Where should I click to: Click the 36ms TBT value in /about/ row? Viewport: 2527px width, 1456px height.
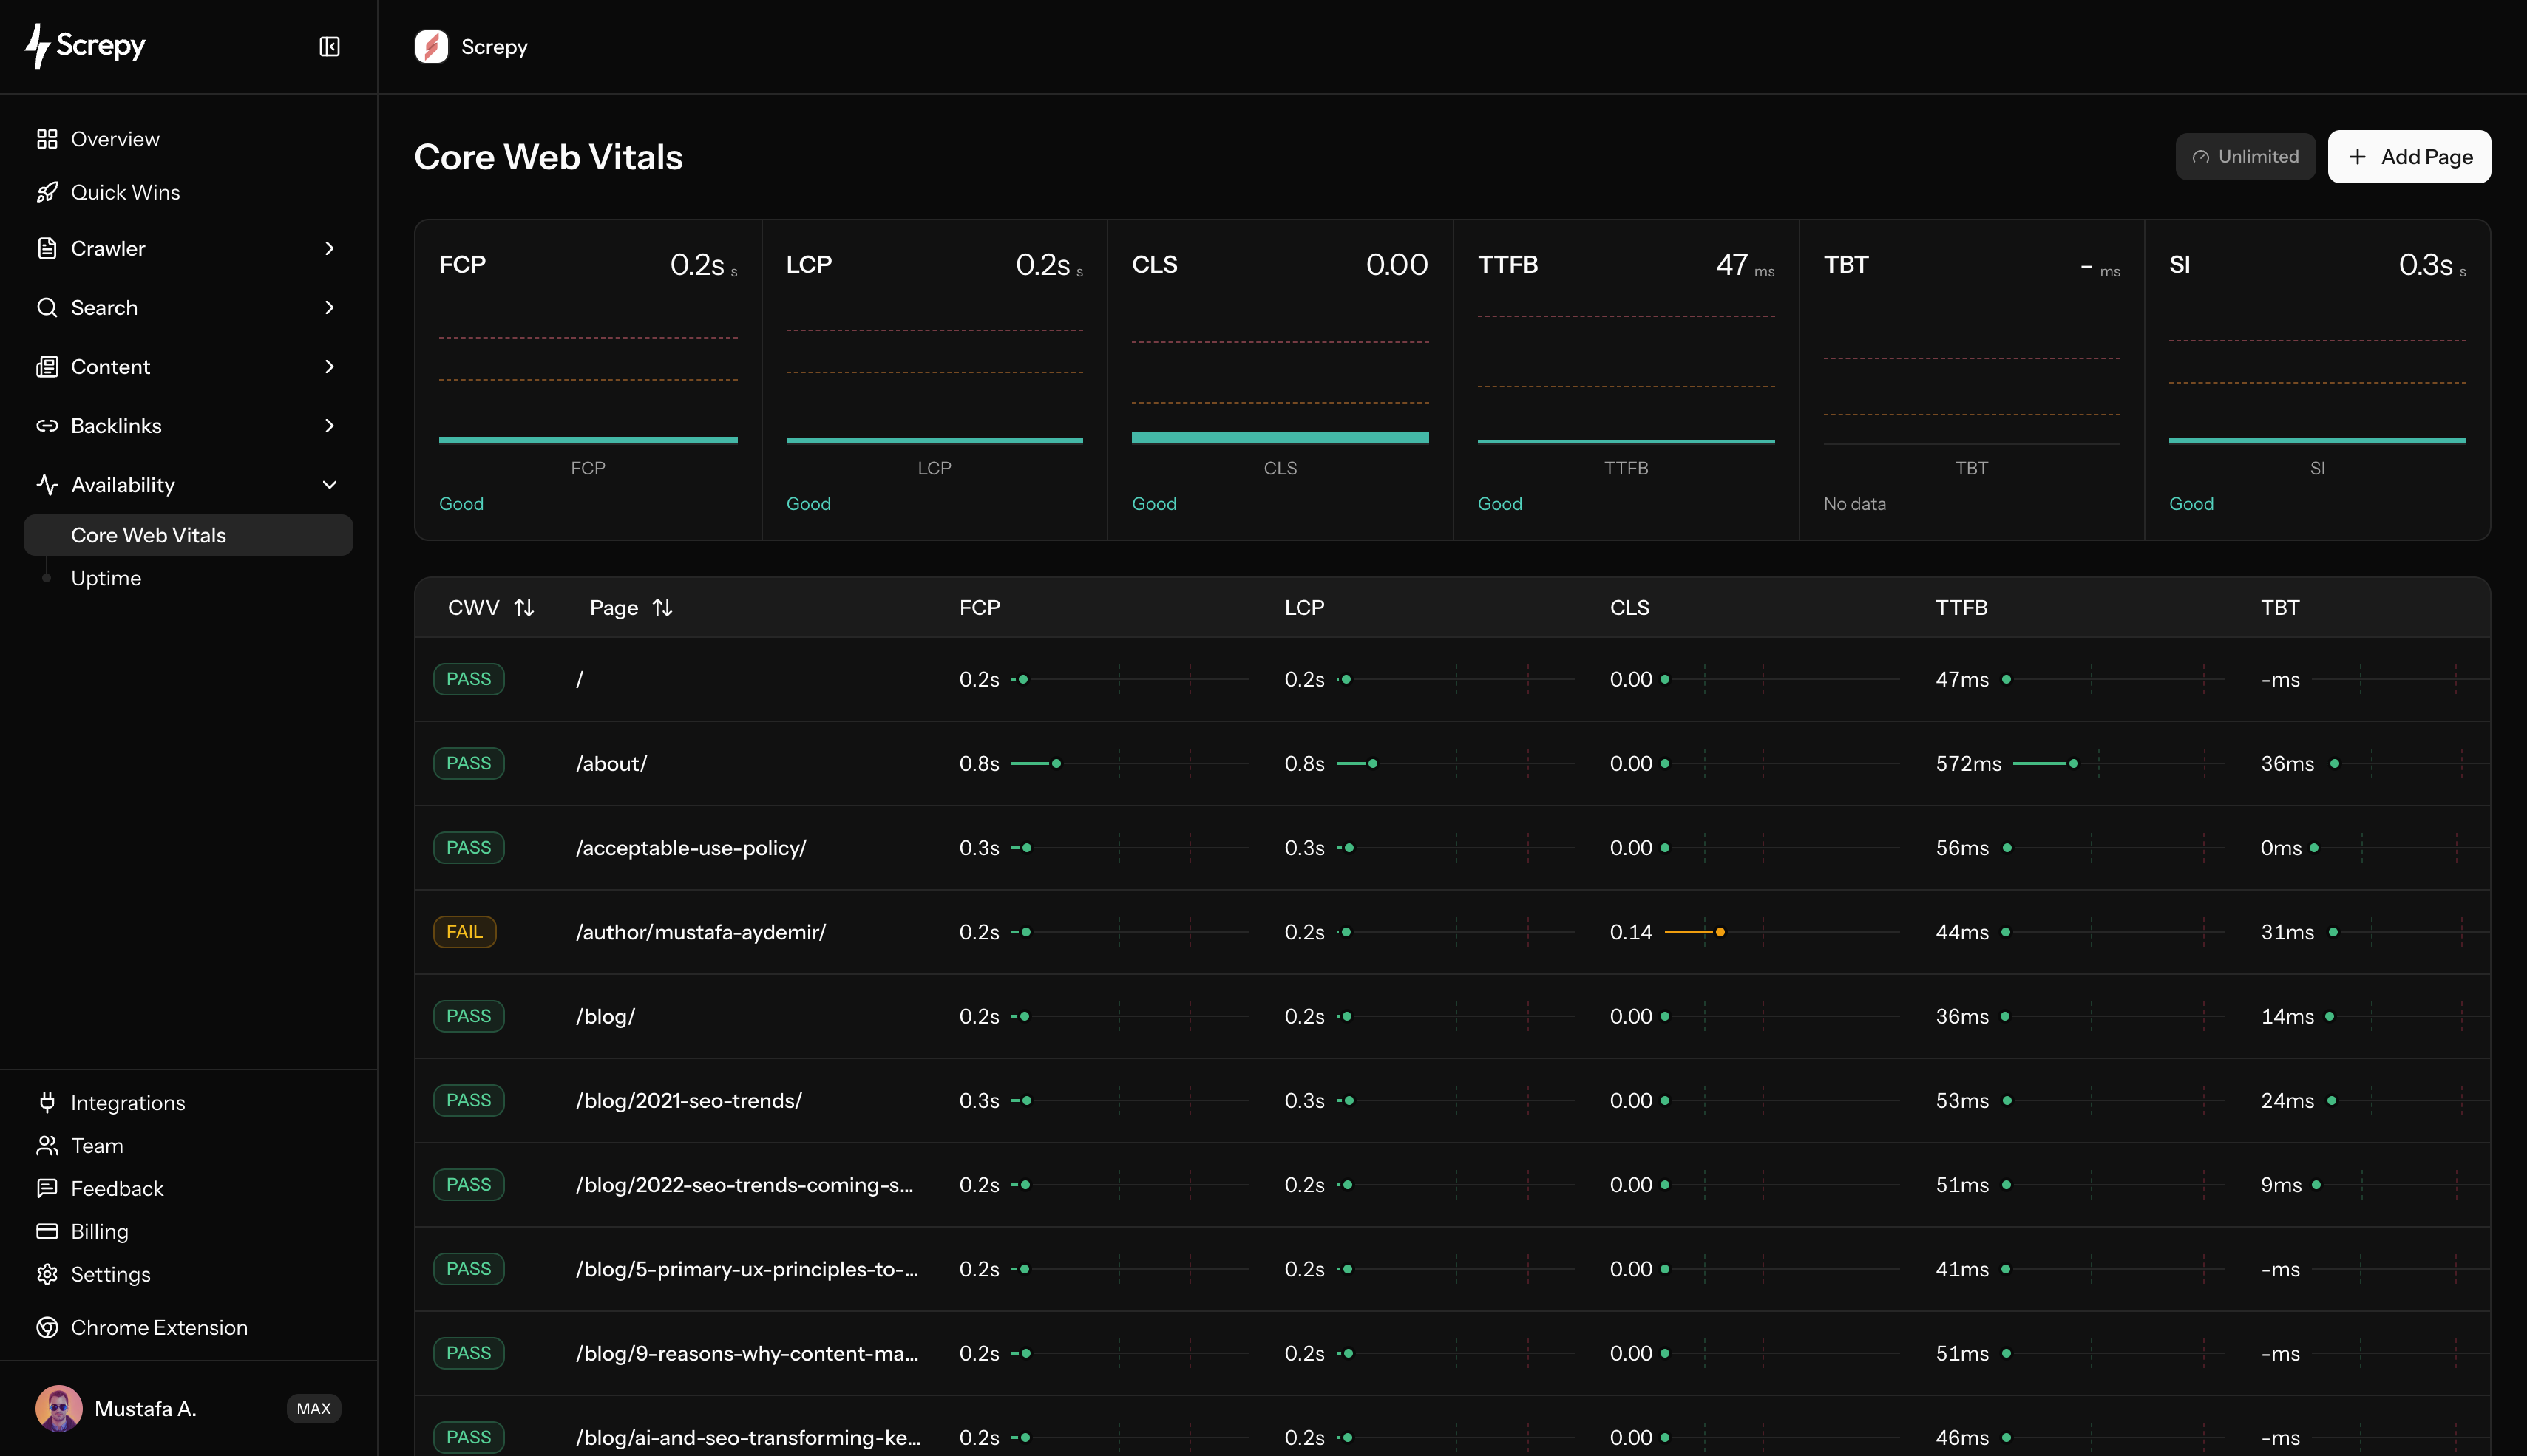(2287, 763)
